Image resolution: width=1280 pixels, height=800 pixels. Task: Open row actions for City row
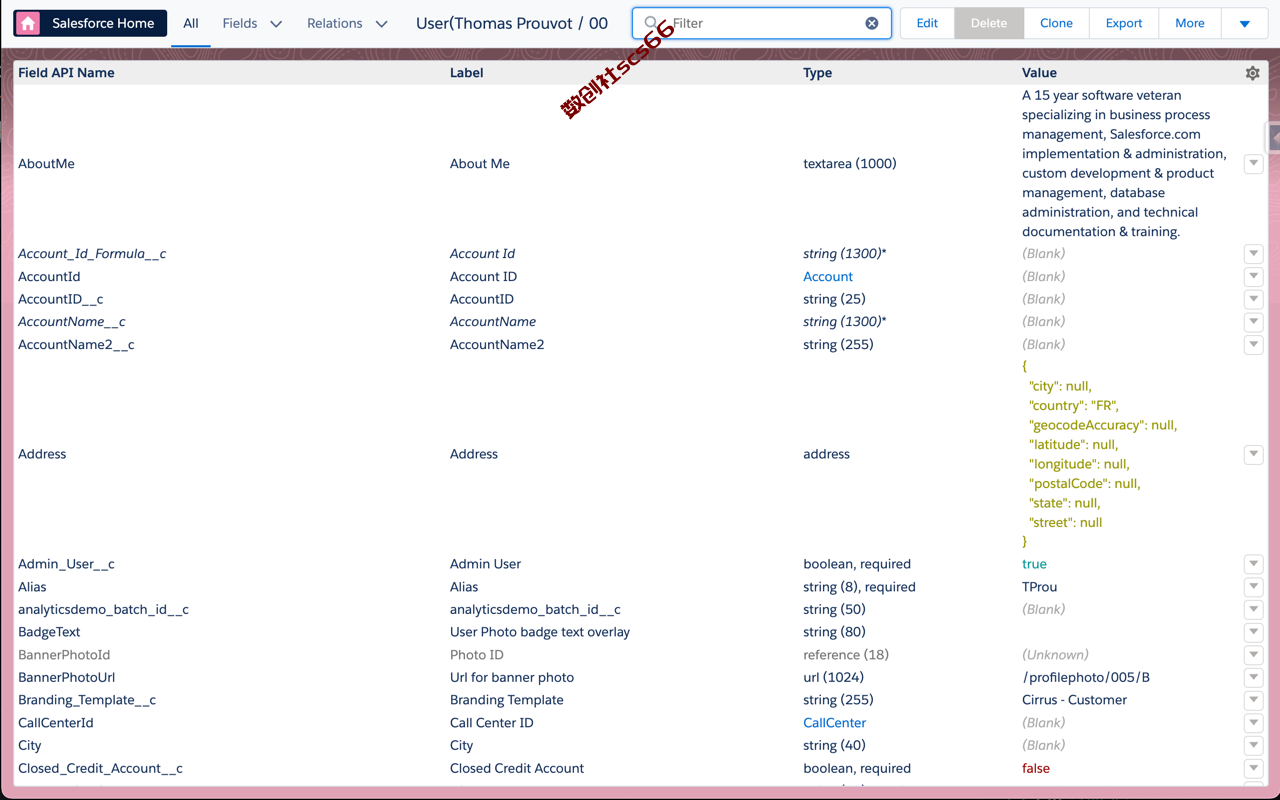click(x=1253, y=745)
